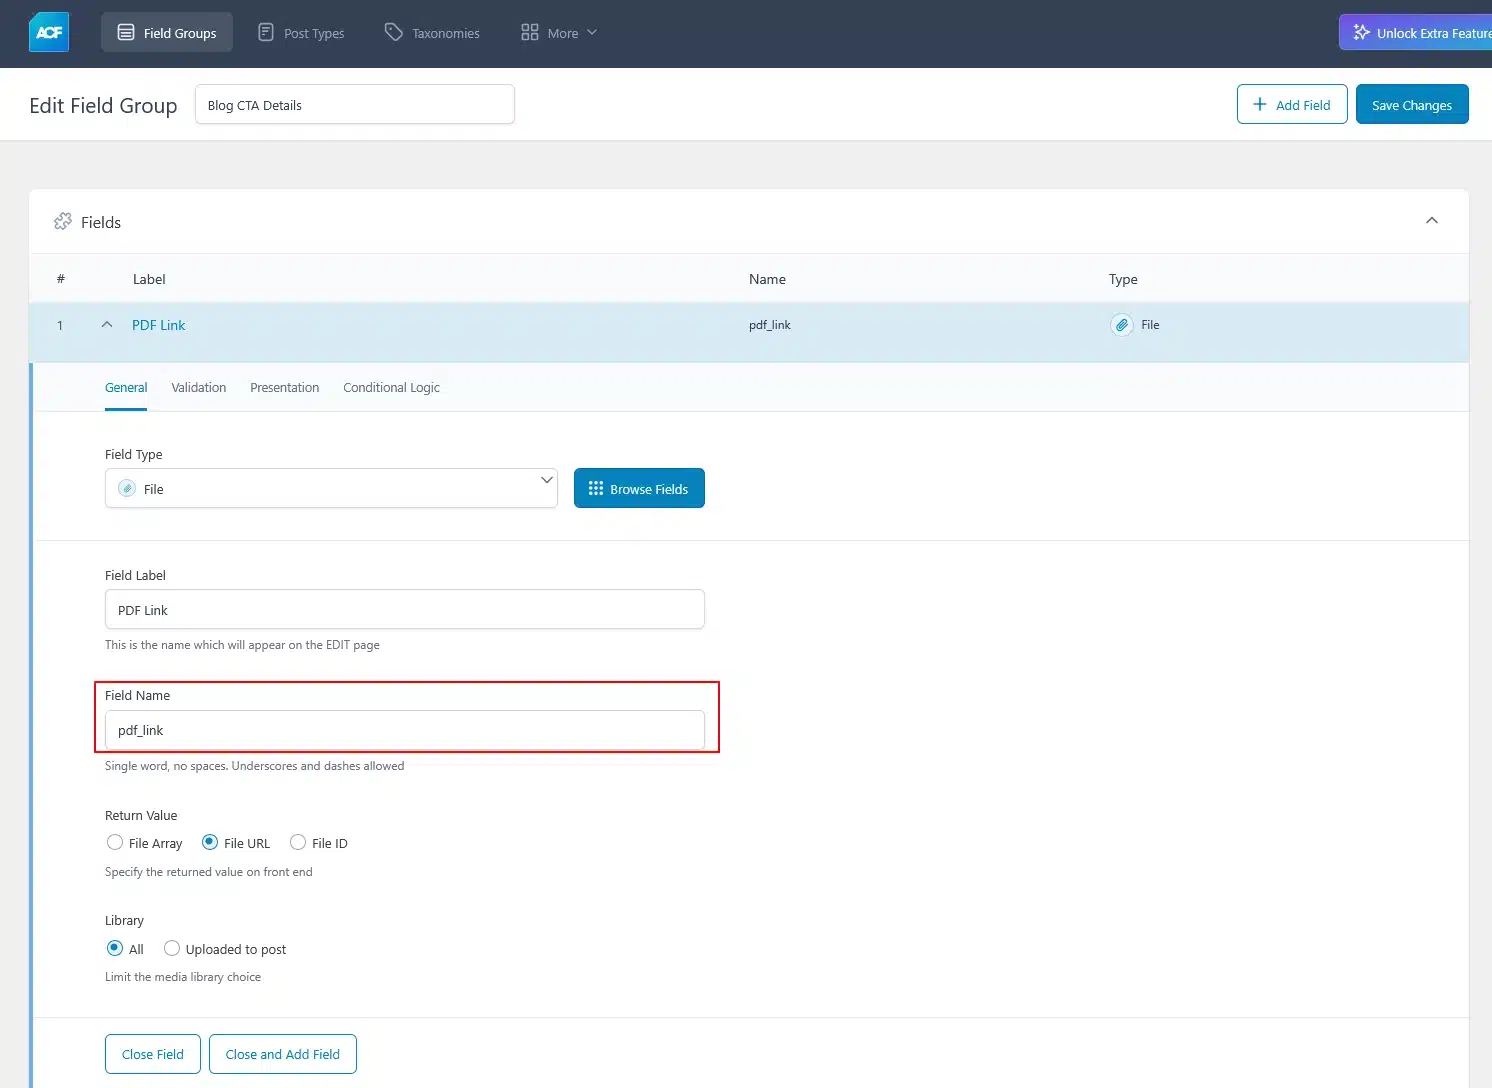Switch to the Conditional Logic tab
1492x1088 pixels.
pyautogui.click(x=391, y=388)
